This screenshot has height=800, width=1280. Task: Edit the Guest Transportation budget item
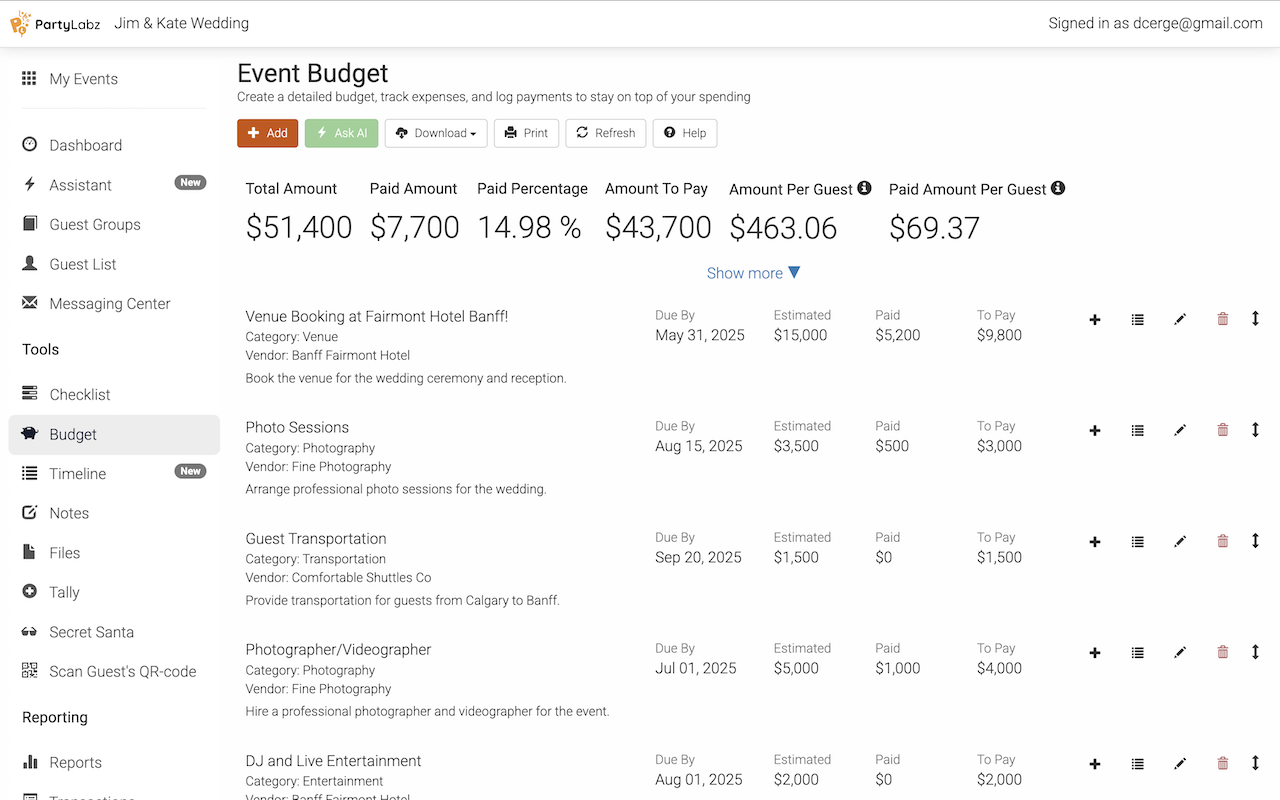pos(1180,542)
